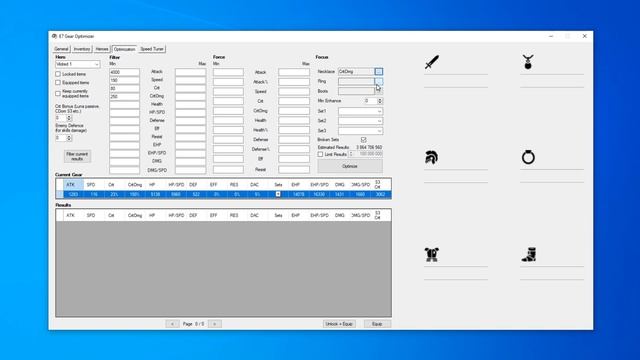Sort Results by CritDmg column header
Viewport: 640px width, 360px height.
(x=135, y=216)
